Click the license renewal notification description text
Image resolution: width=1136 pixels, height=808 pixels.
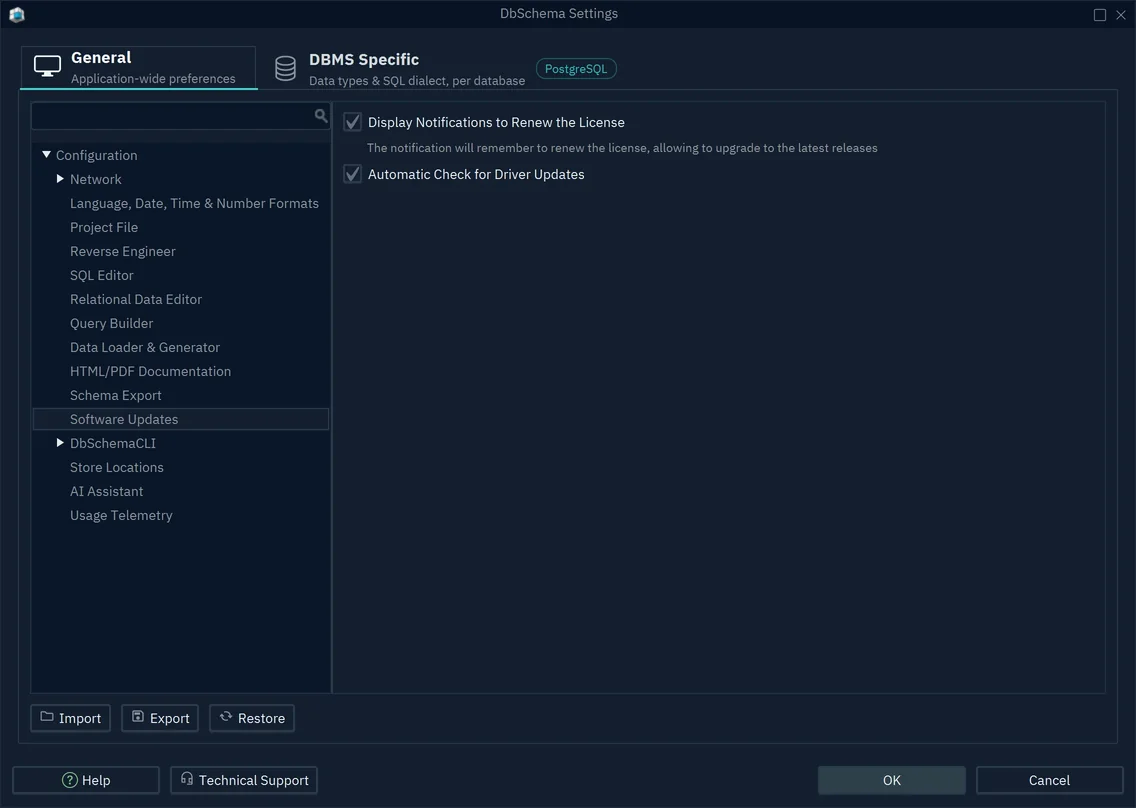pyautogui.click(x=622, y=148)
